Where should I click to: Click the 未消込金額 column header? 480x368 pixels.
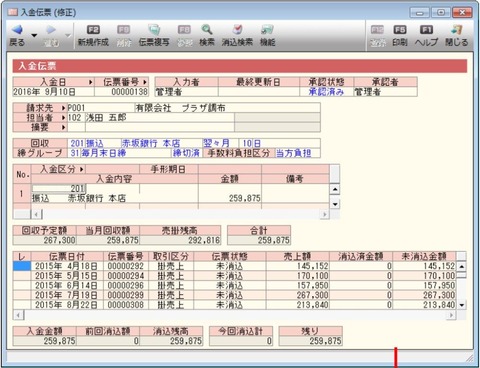424,256
